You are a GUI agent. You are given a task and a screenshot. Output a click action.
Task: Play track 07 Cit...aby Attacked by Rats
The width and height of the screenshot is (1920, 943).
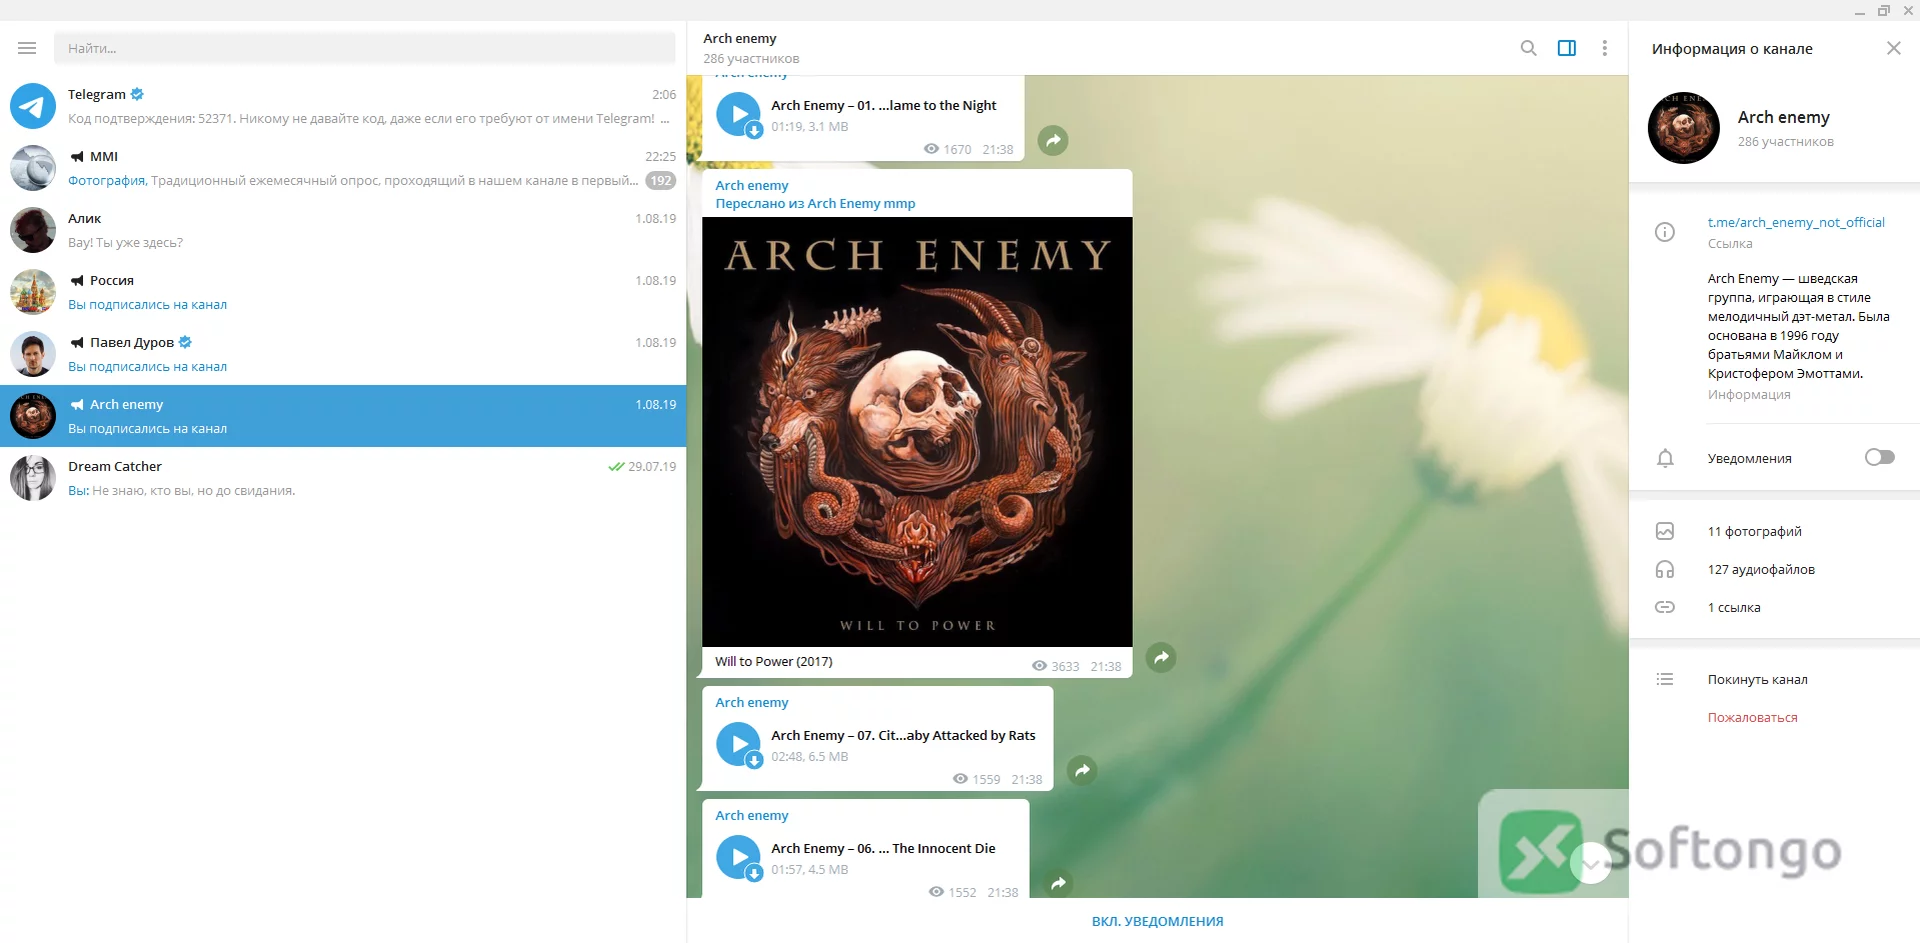click(739, 744)
